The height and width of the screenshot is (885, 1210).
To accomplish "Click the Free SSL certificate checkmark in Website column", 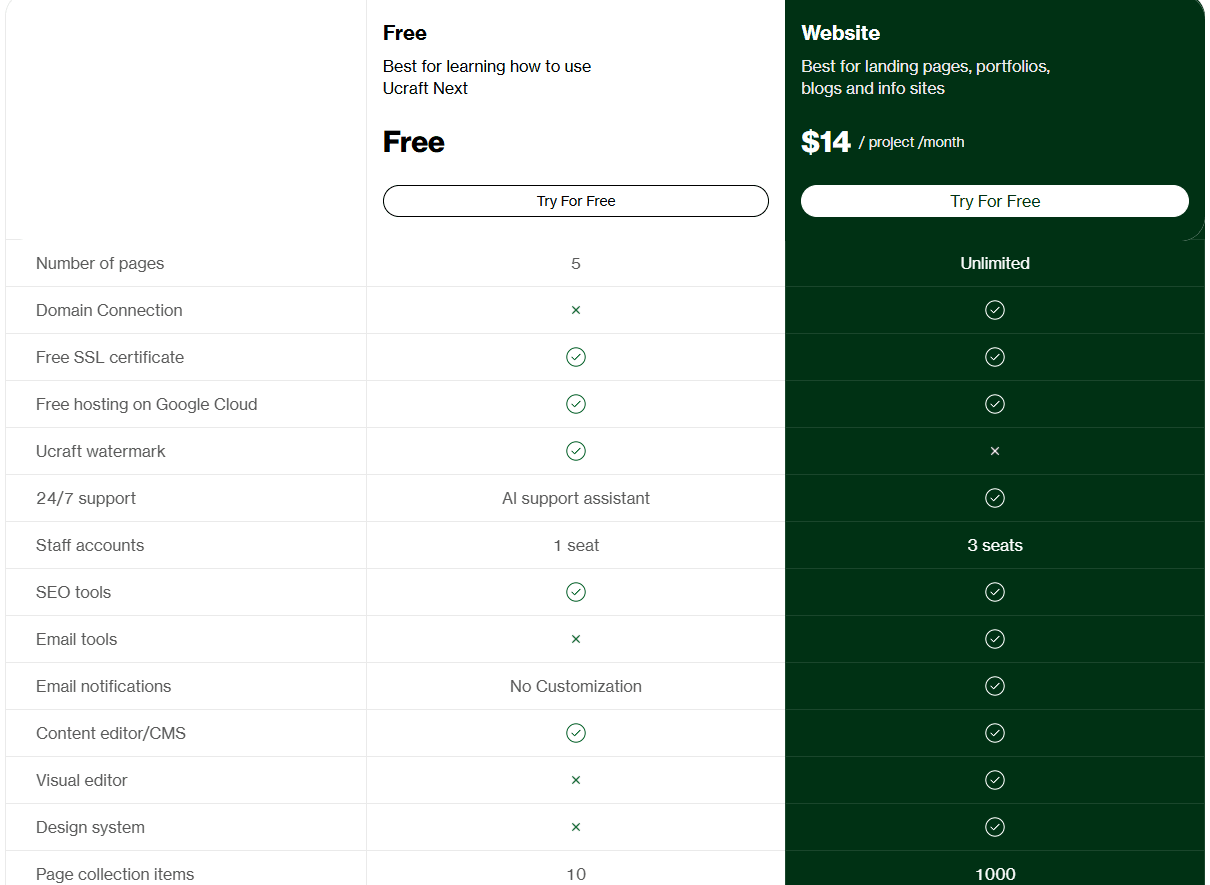I will (x=995, y=357).
